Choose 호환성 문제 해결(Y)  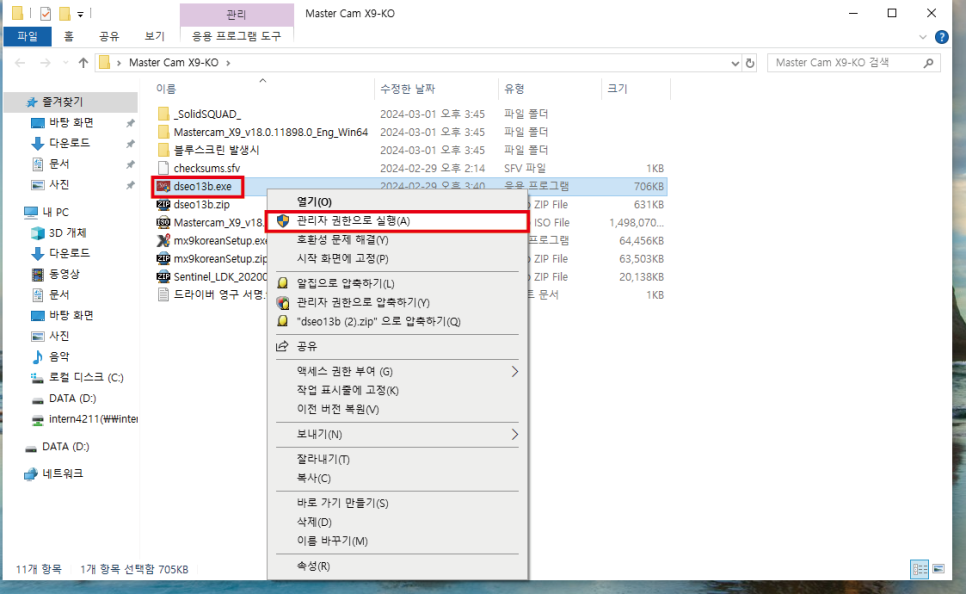pos(397,240)
